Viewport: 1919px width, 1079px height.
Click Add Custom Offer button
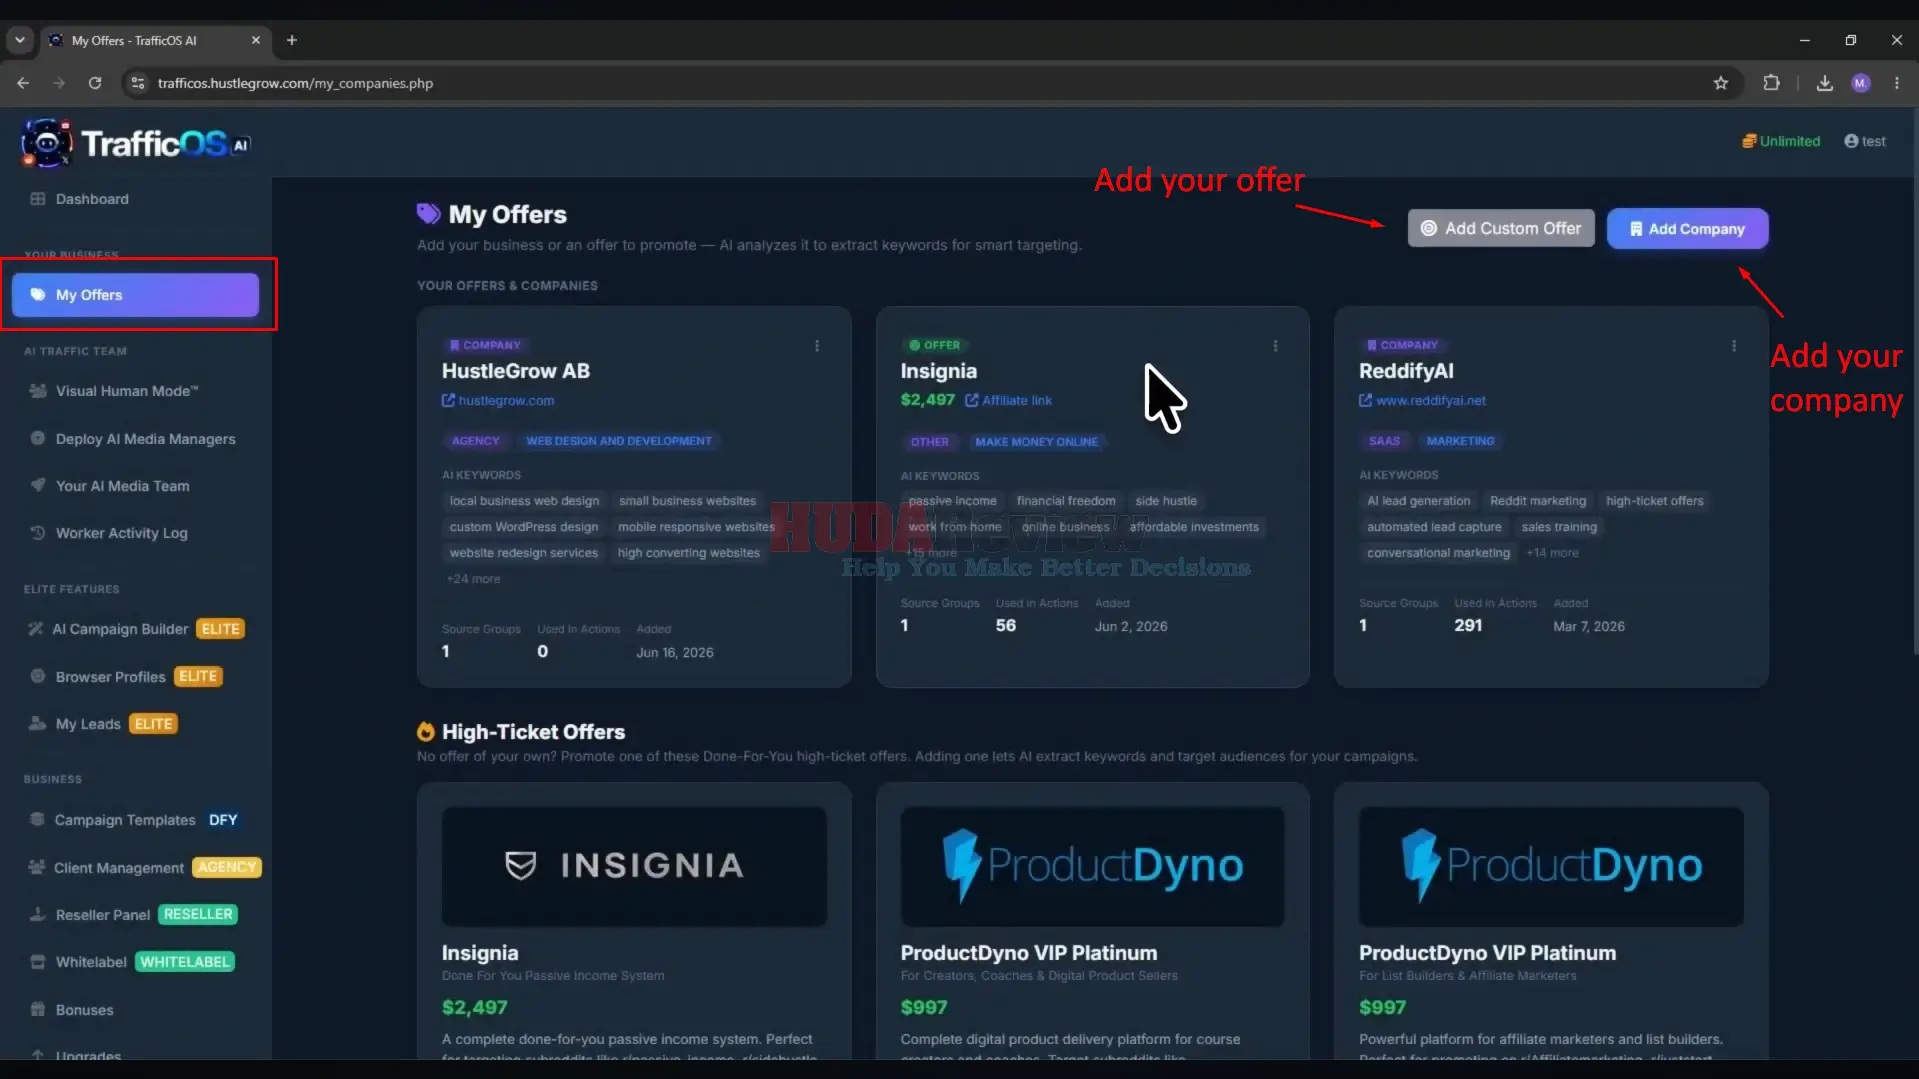pyautogui.click(x=1501, y=228)
